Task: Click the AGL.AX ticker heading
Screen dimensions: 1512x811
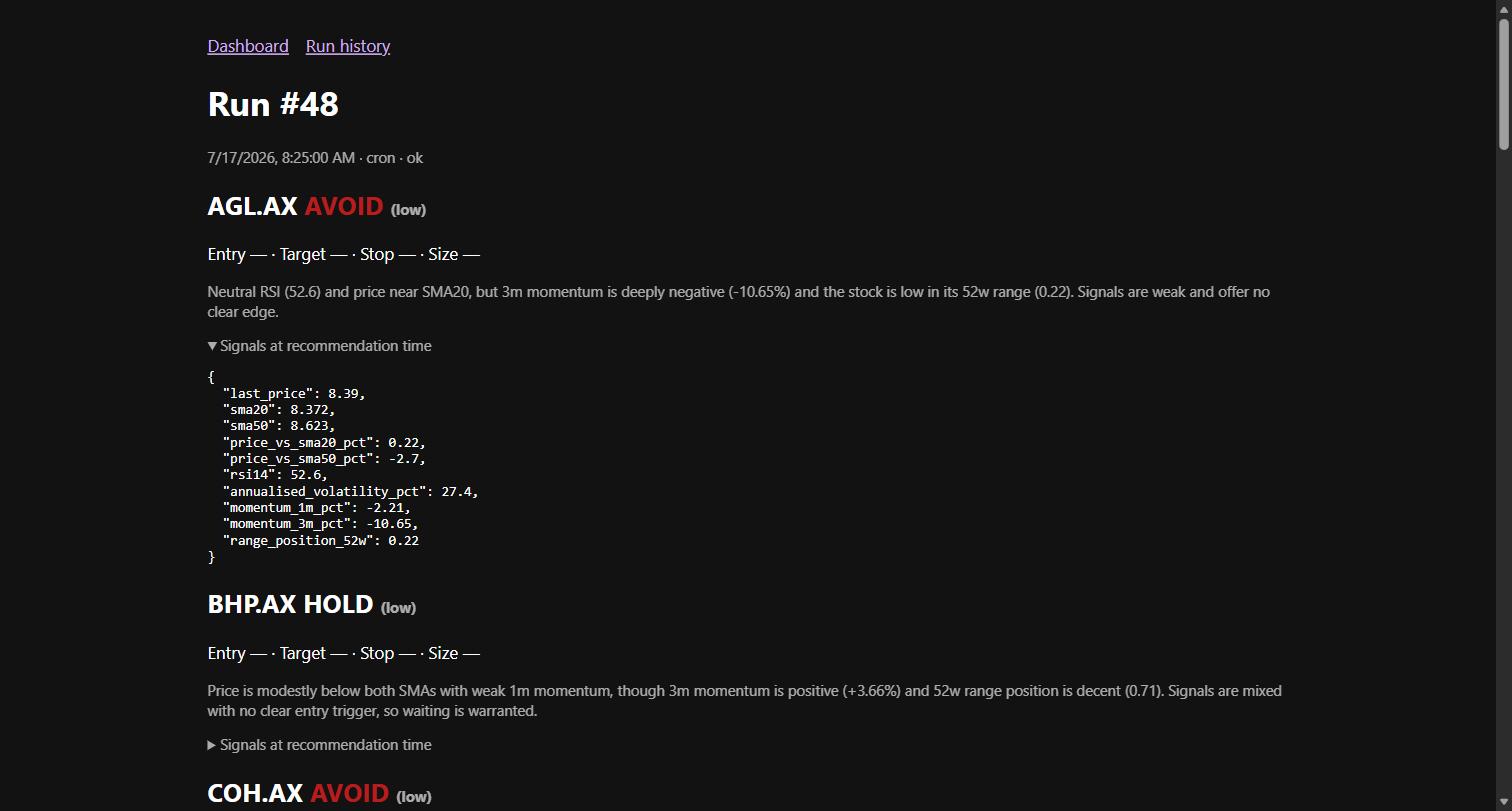Action: point(252,207)
